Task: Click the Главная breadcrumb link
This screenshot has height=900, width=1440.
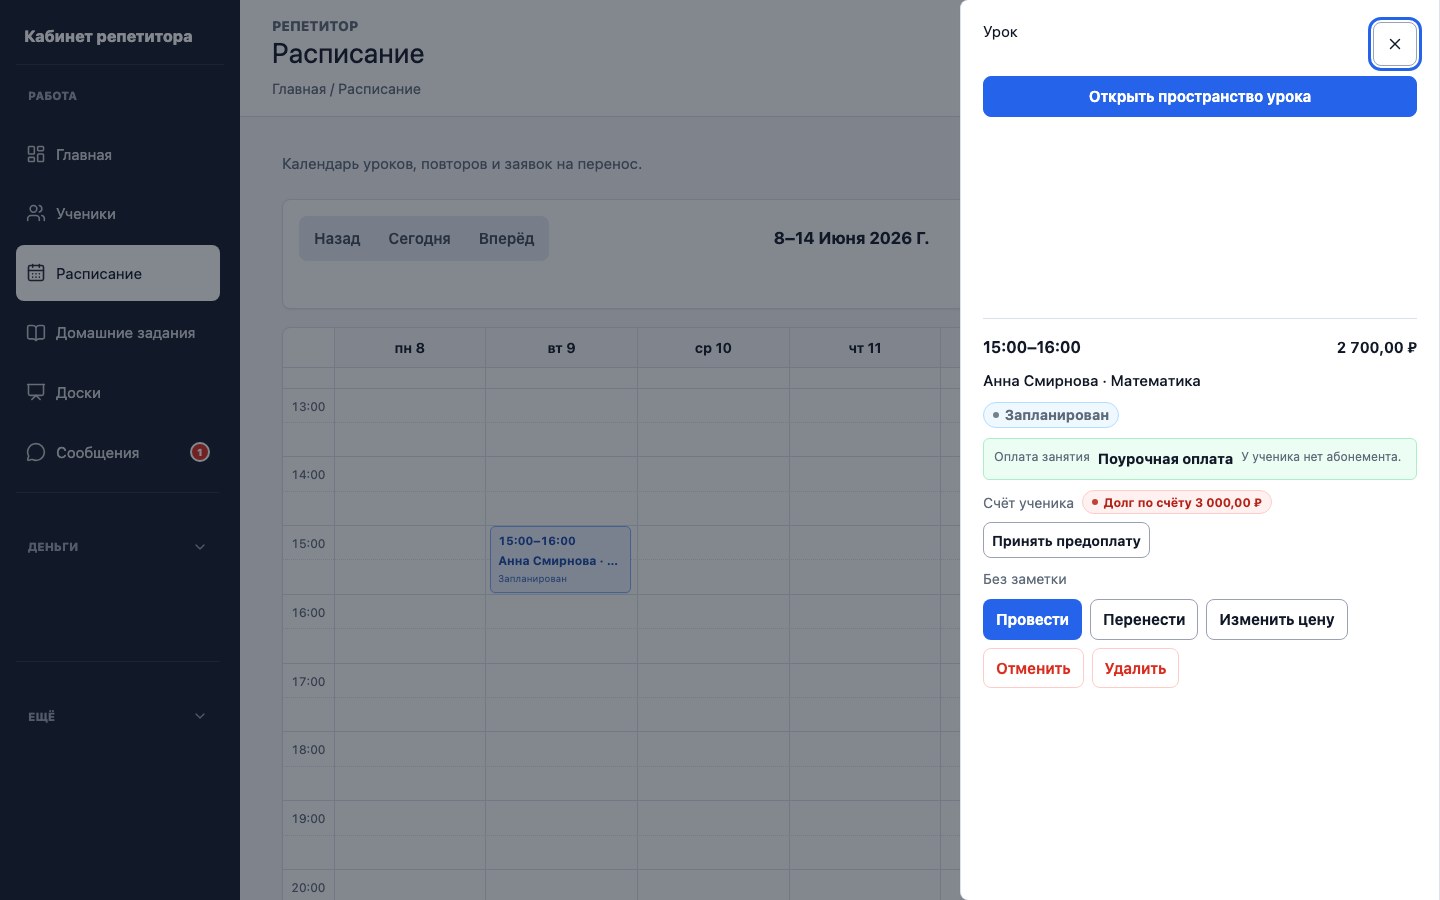Action: pyautogui.click(x=299, y=89)
